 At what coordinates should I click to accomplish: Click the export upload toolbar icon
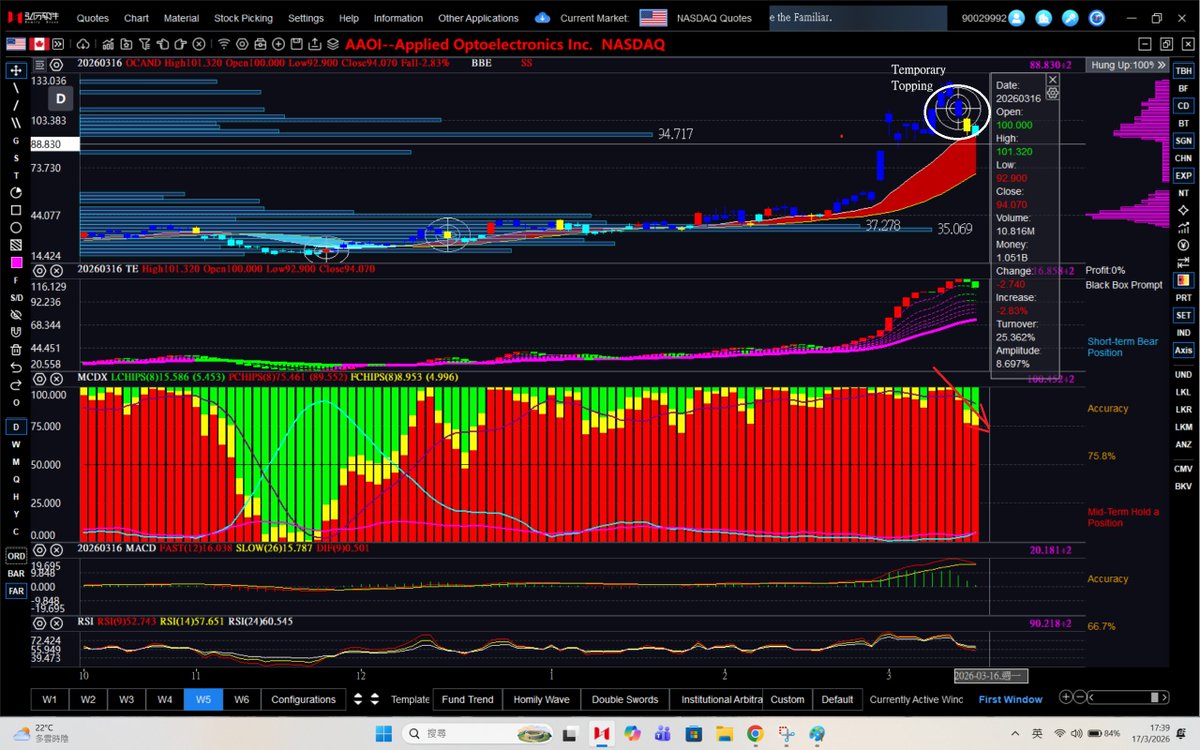tap(314, 44)
